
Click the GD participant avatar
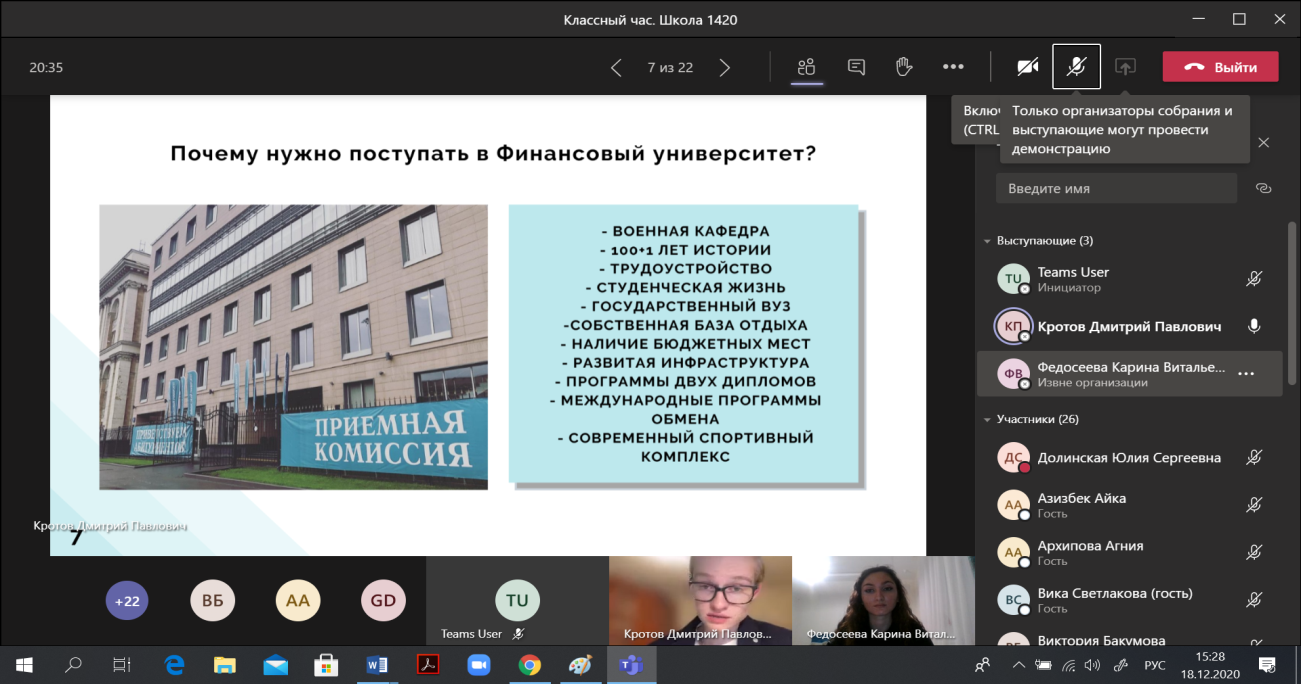[383, 601]
